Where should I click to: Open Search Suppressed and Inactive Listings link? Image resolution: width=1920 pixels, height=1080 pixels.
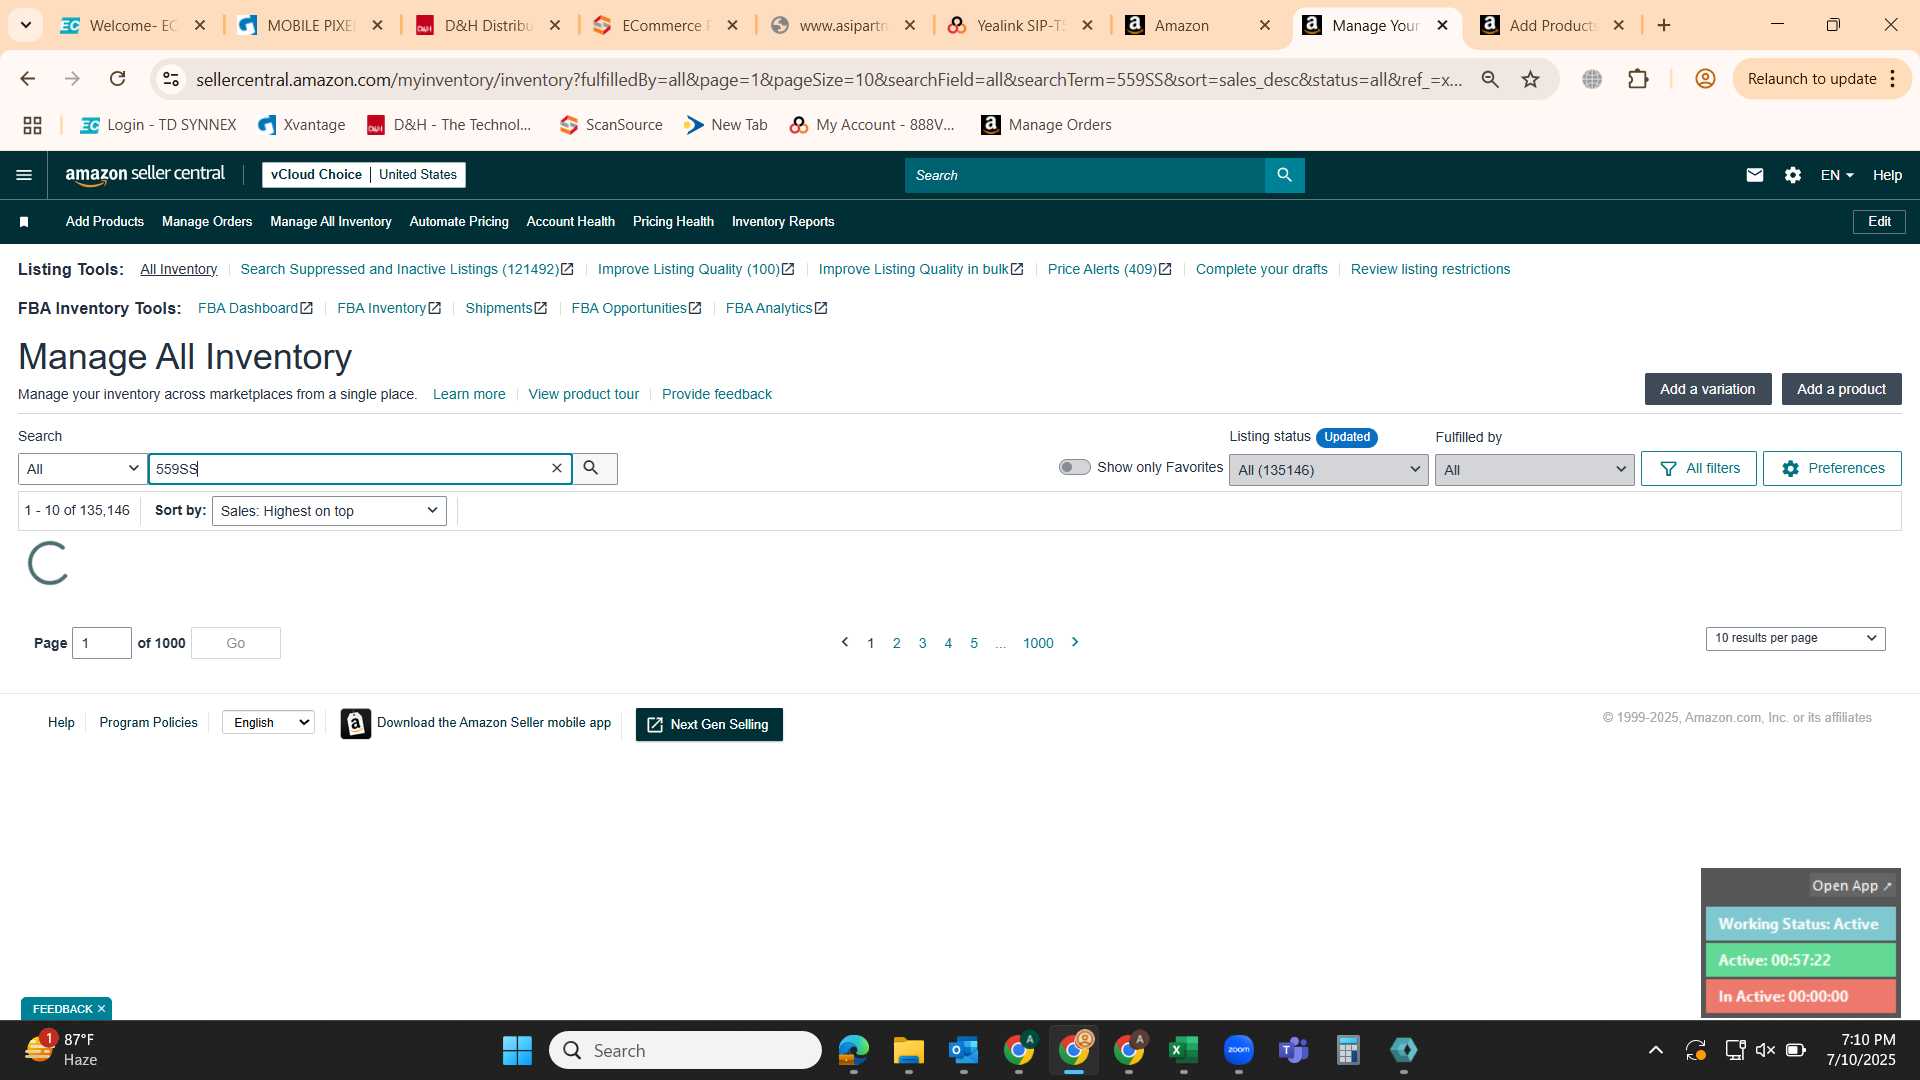(x=407, y=269)
